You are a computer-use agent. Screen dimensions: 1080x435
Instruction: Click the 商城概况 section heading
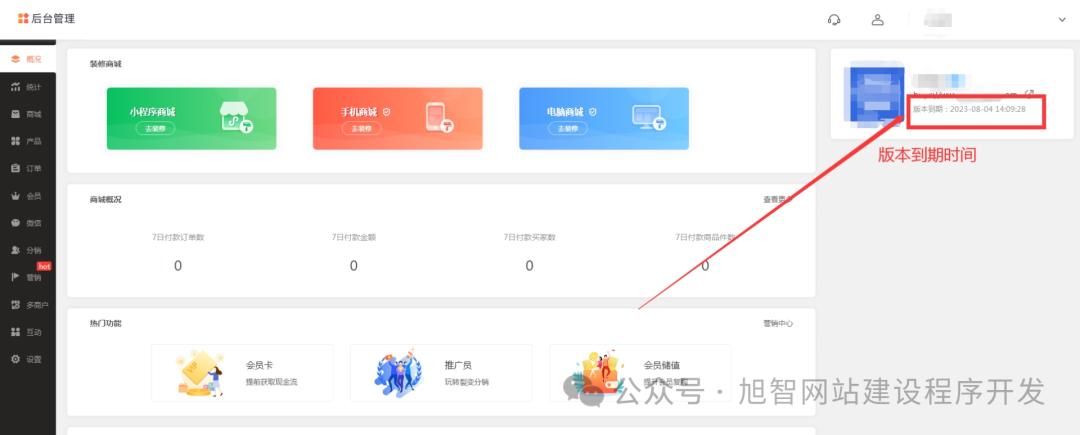pos(105,200)
